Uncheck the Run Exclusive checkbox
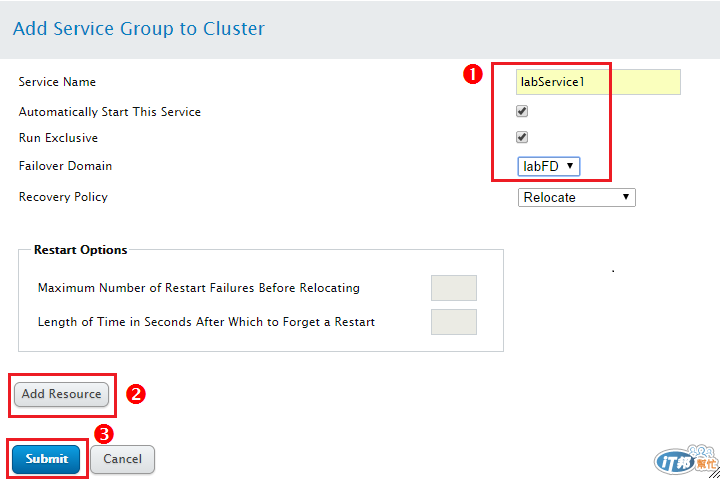The image size is (723, 481). (x=522, y=137)
